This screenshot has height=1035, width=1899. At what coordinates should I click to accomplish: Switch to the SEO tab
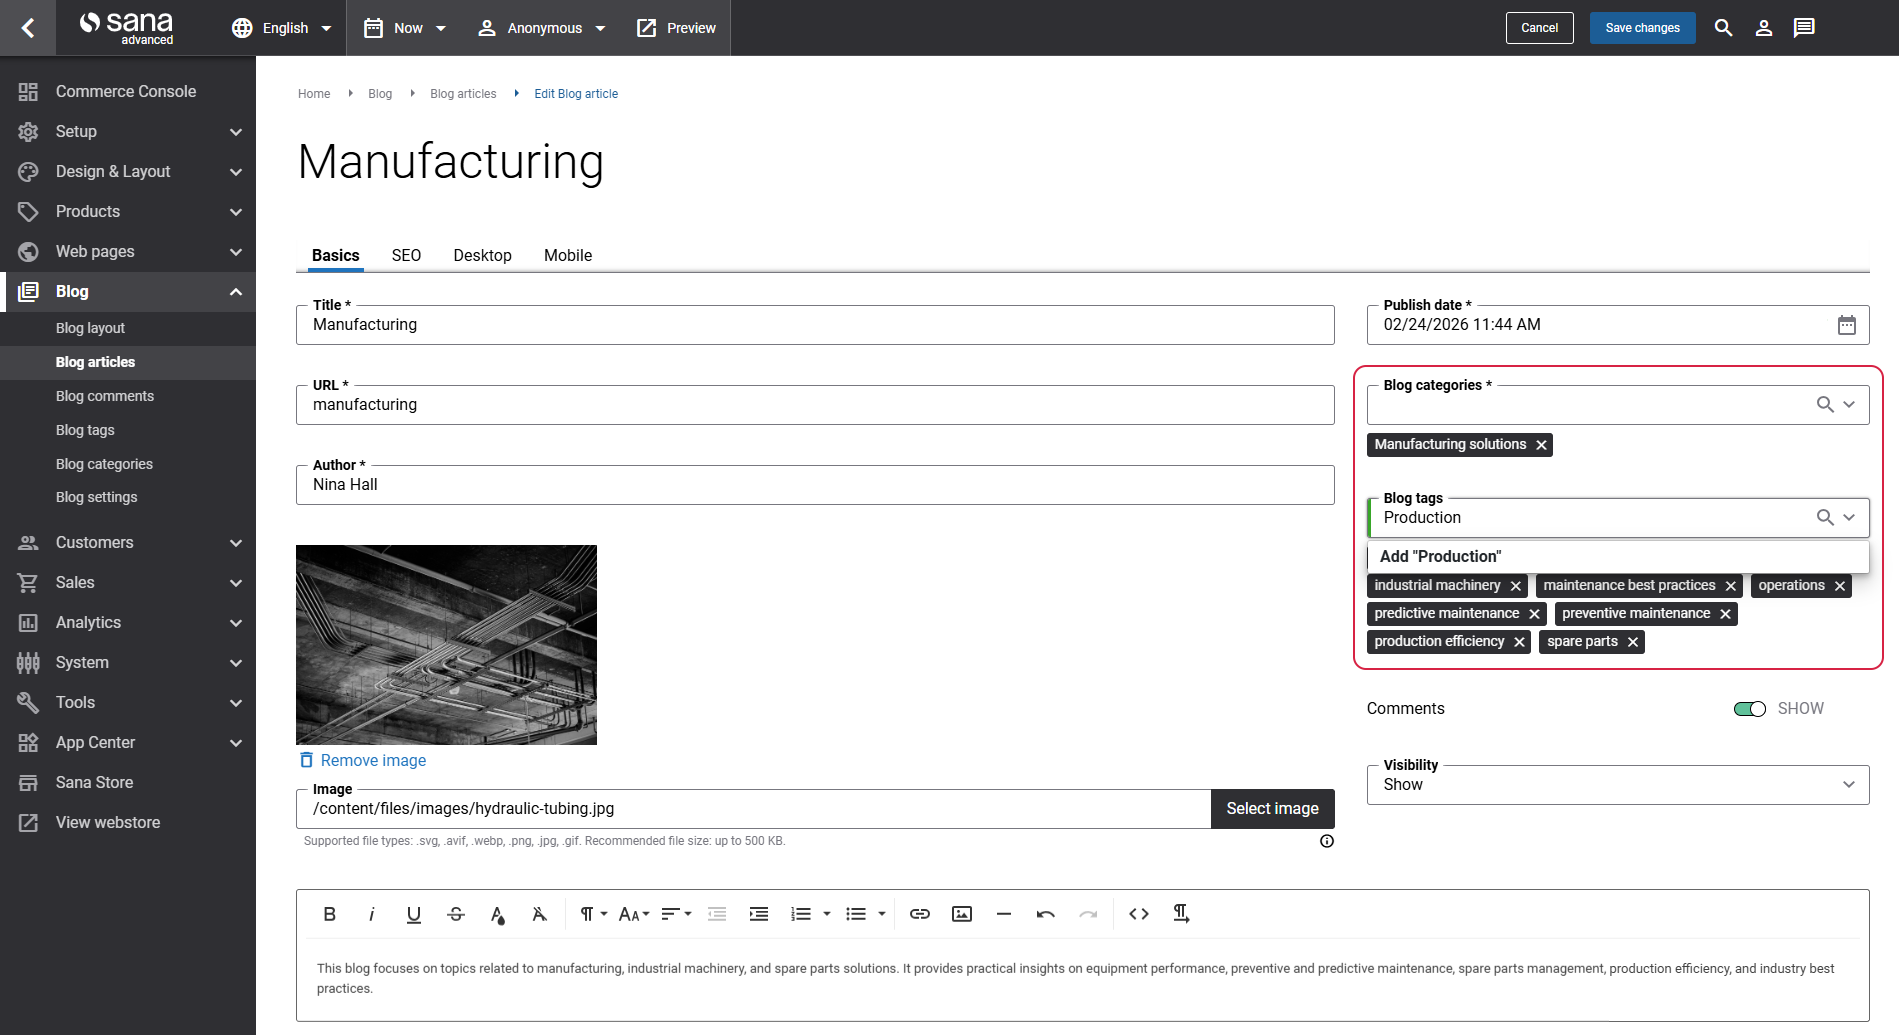406,256
